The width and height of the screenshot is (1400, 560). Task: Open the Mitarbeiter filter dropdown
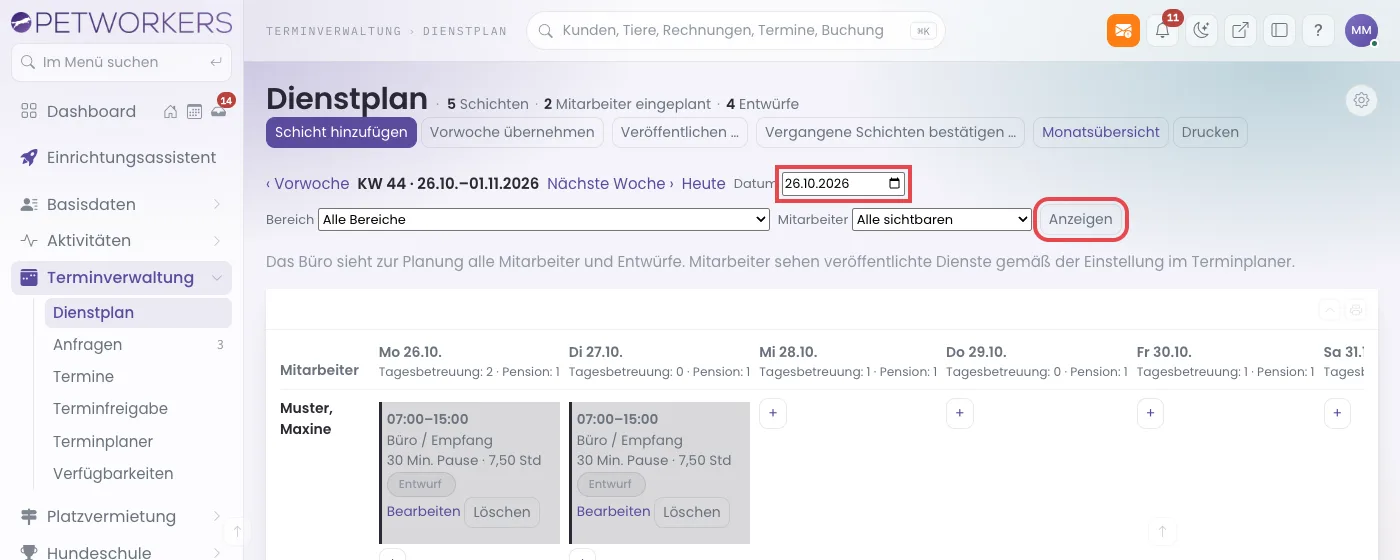click(x=941, y=219)
